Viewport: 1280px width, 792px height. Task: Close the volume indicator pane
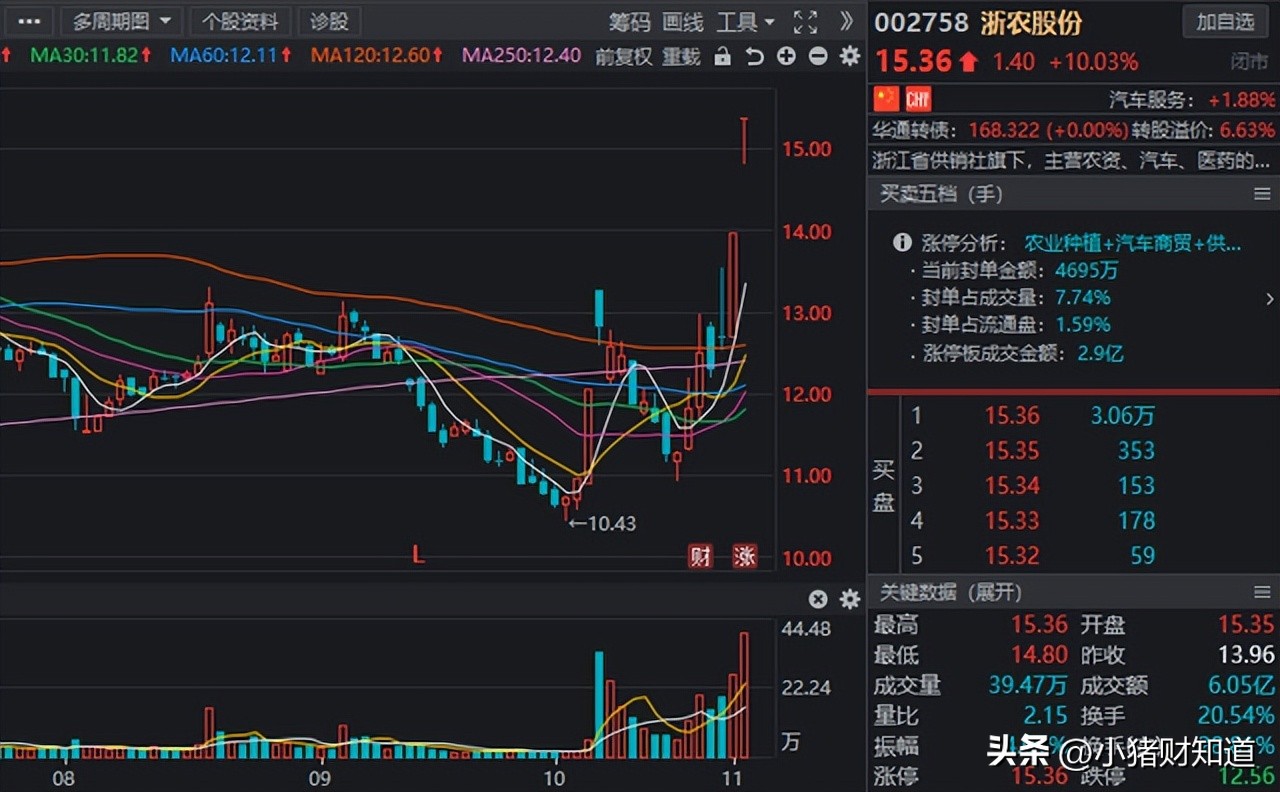(x=818, y=599)
